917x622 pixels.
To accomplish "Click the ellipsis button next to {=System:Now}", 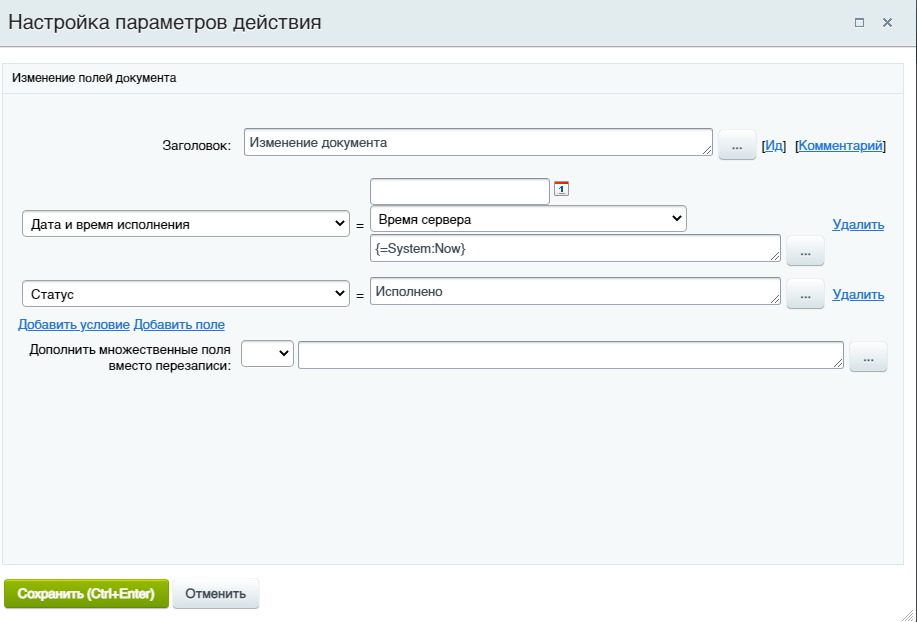I will pos(805,251).
